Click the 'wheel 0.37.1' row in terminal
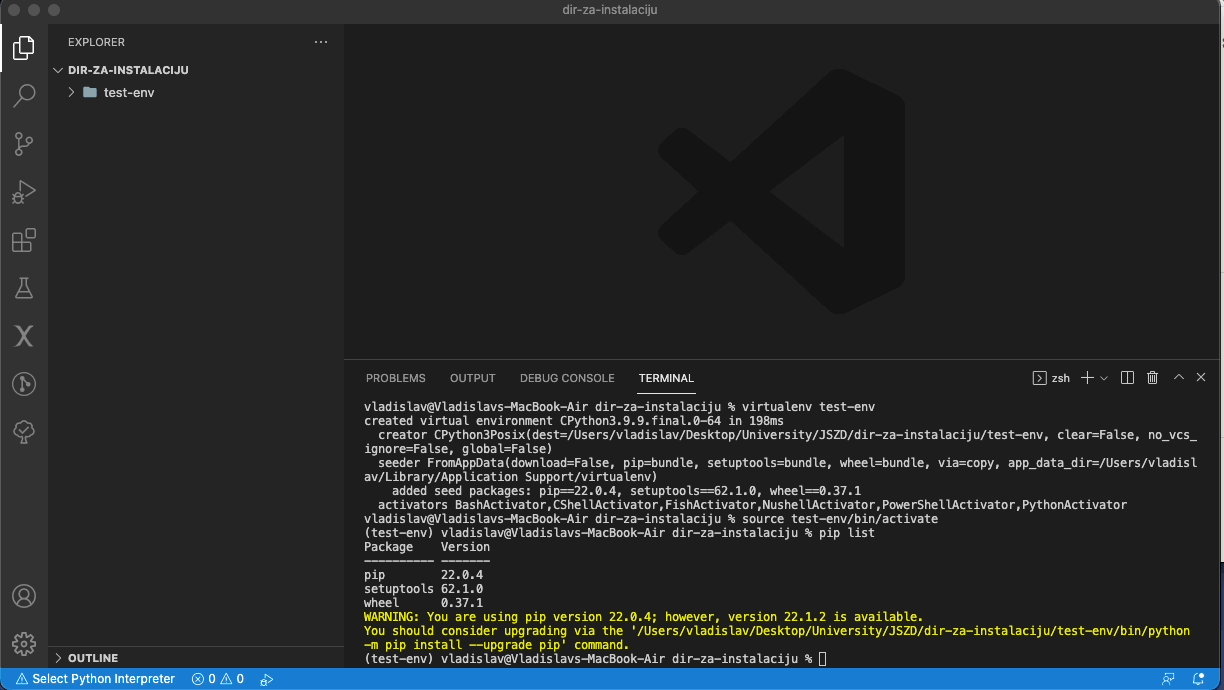Image resolution: width=1224 pixels, height=690 pixels. tap(423, 603)
